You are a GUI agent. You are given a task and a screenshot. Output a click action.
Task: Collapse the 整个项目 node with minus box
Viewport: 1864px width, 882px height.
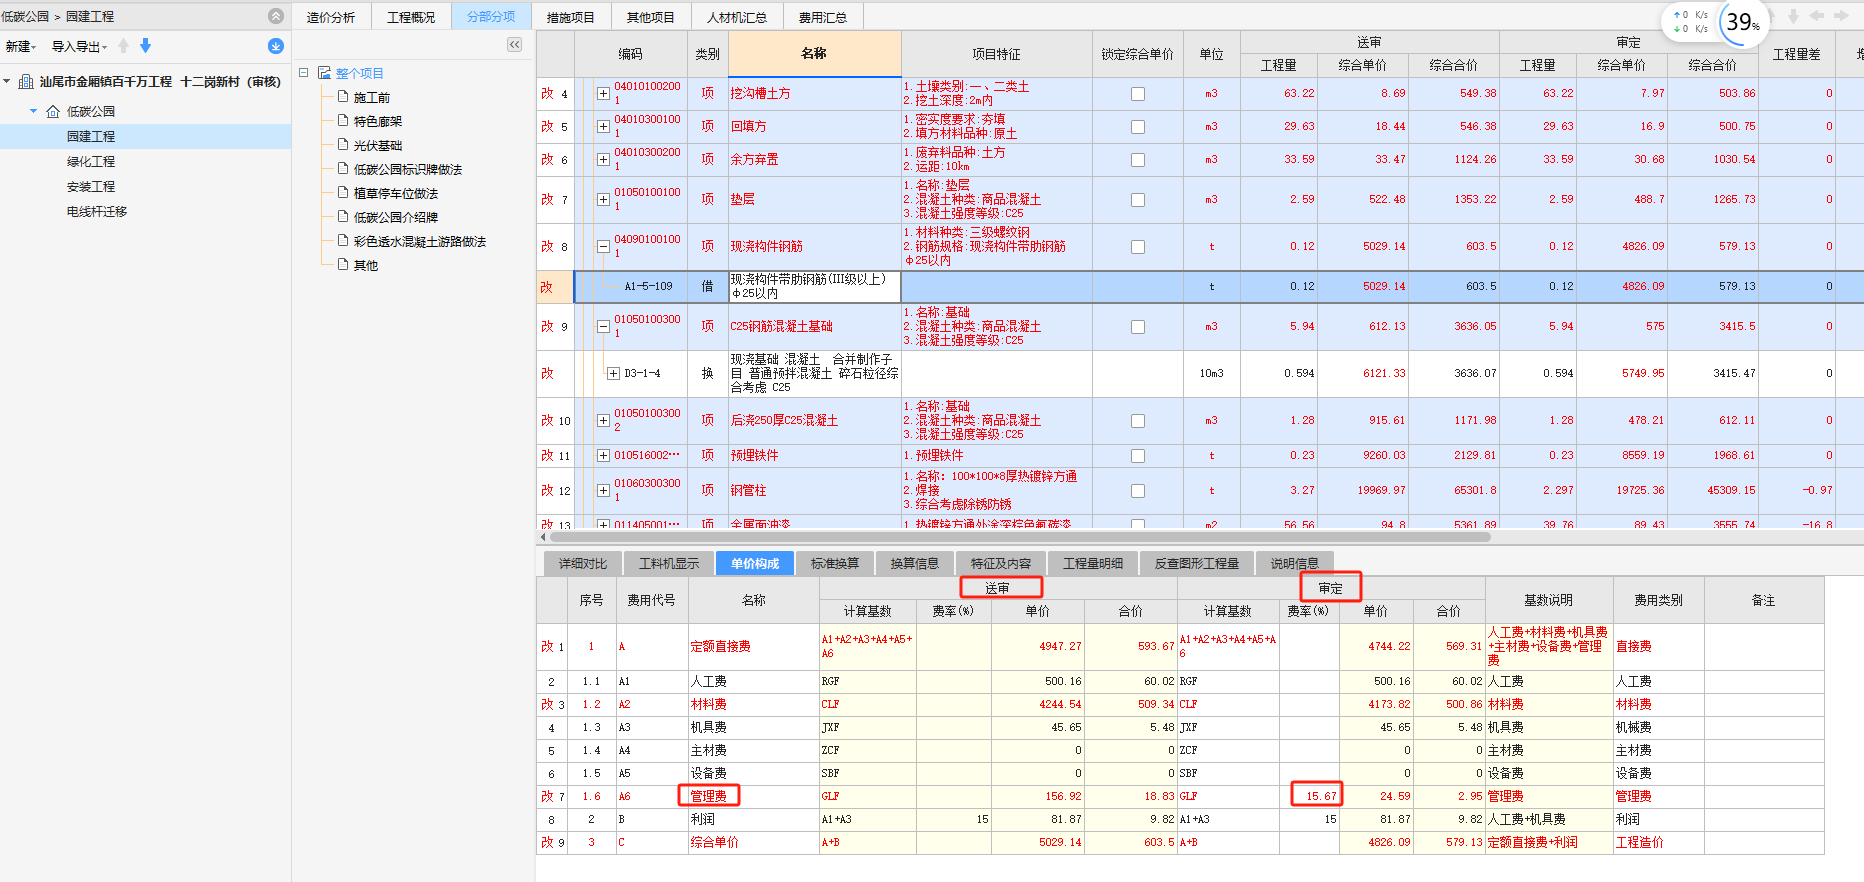[304, 73]
